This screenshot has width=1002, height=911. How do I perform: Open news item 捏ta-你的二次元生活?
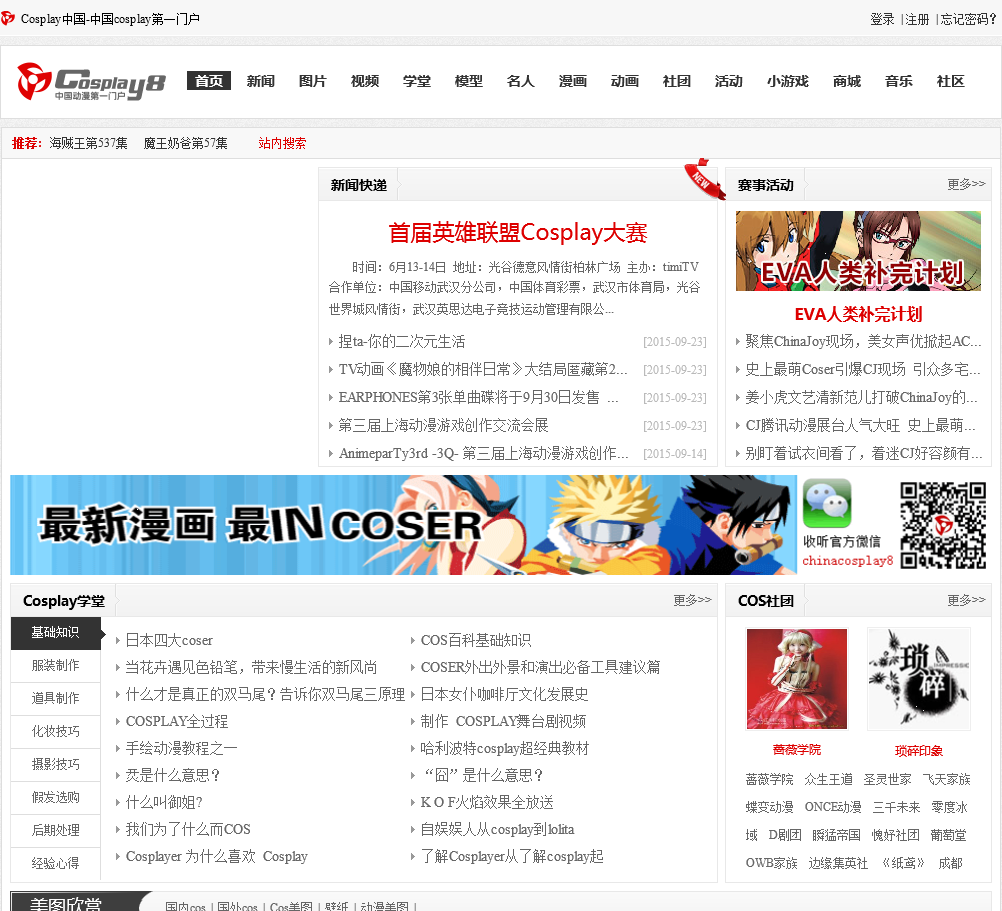401,342
